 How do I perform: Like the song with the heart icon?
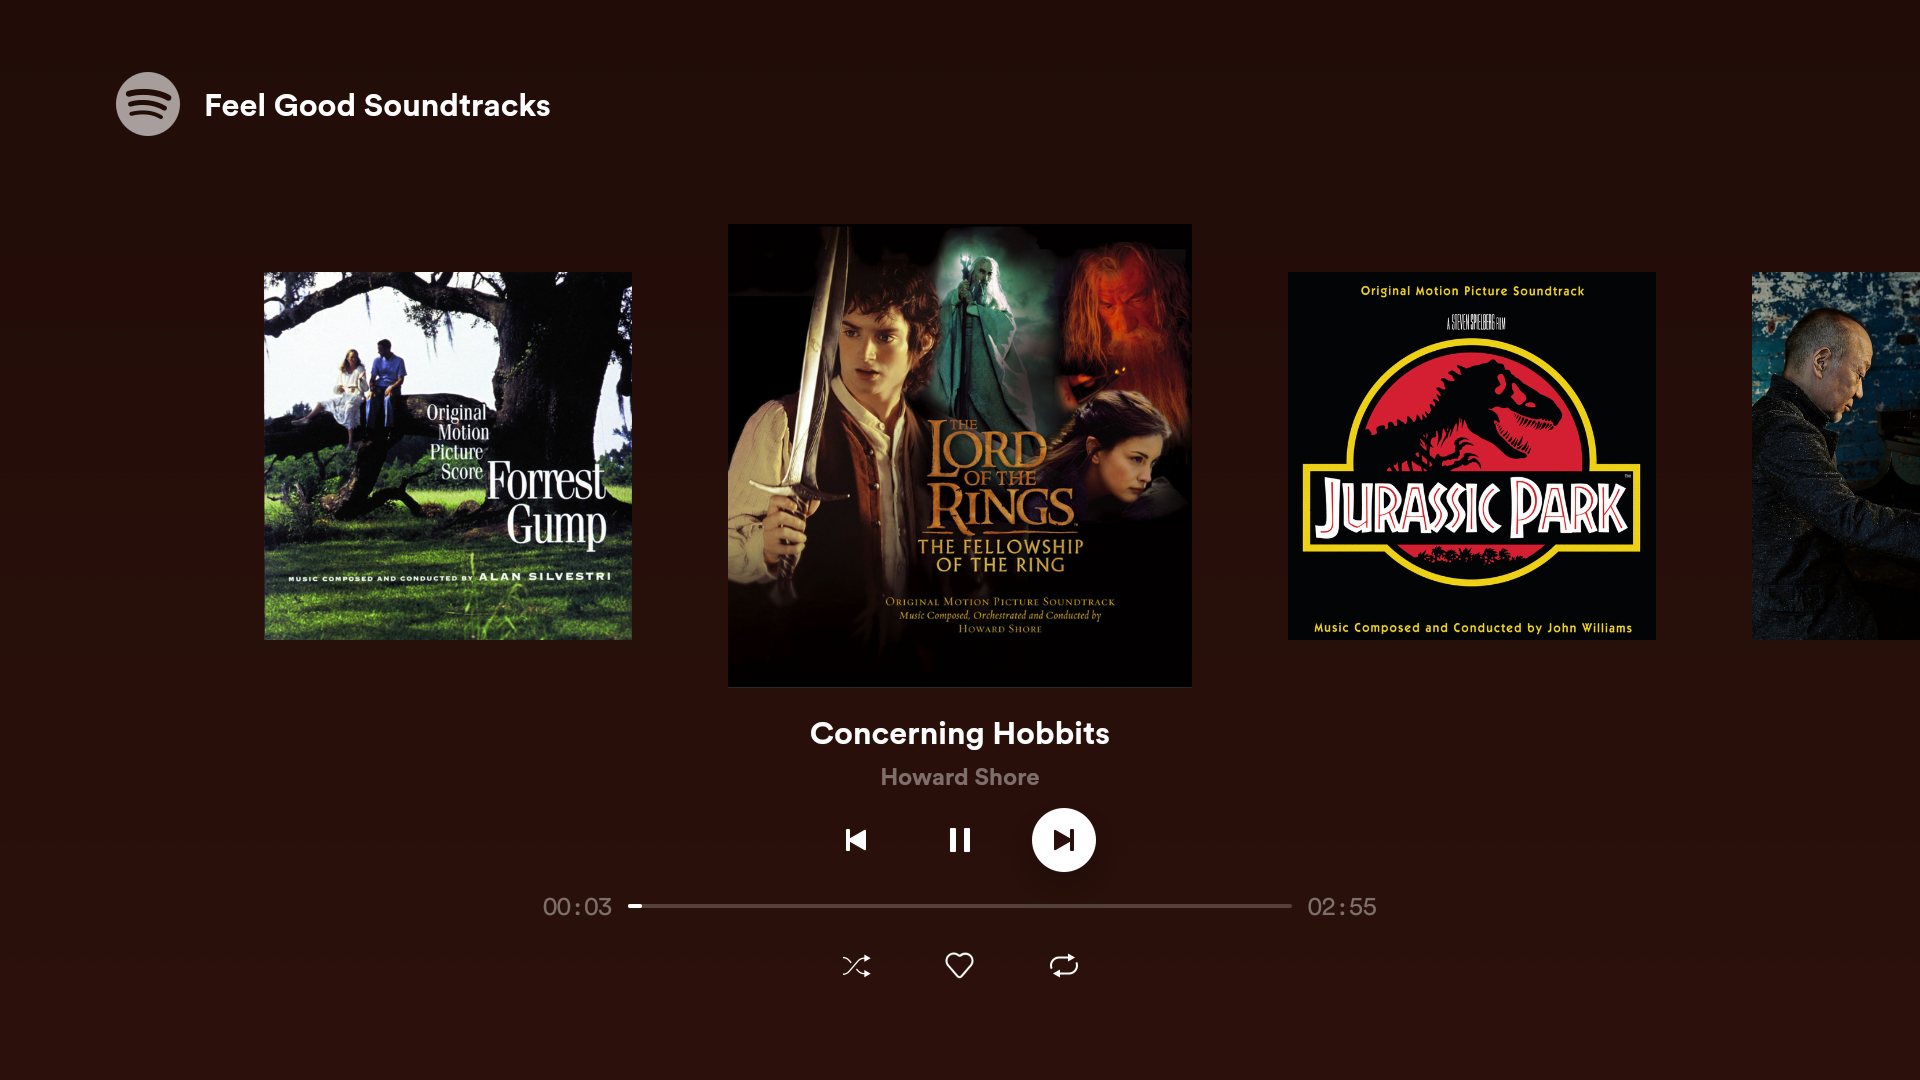click(960, 965)
